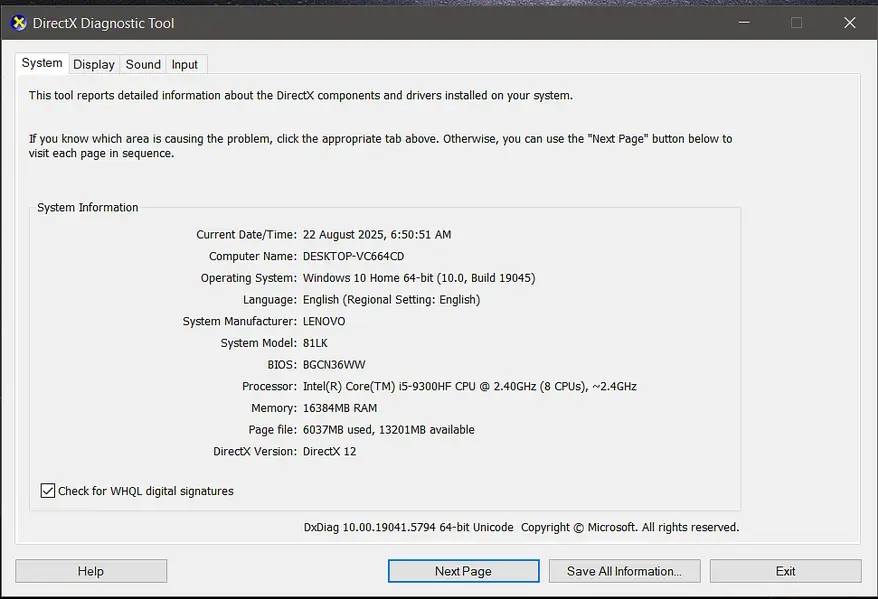Exit the DirectX Diagnostic Tool
Image resolution: width=878 pixels, height=599 pixels.
click(x=785, y=571)
